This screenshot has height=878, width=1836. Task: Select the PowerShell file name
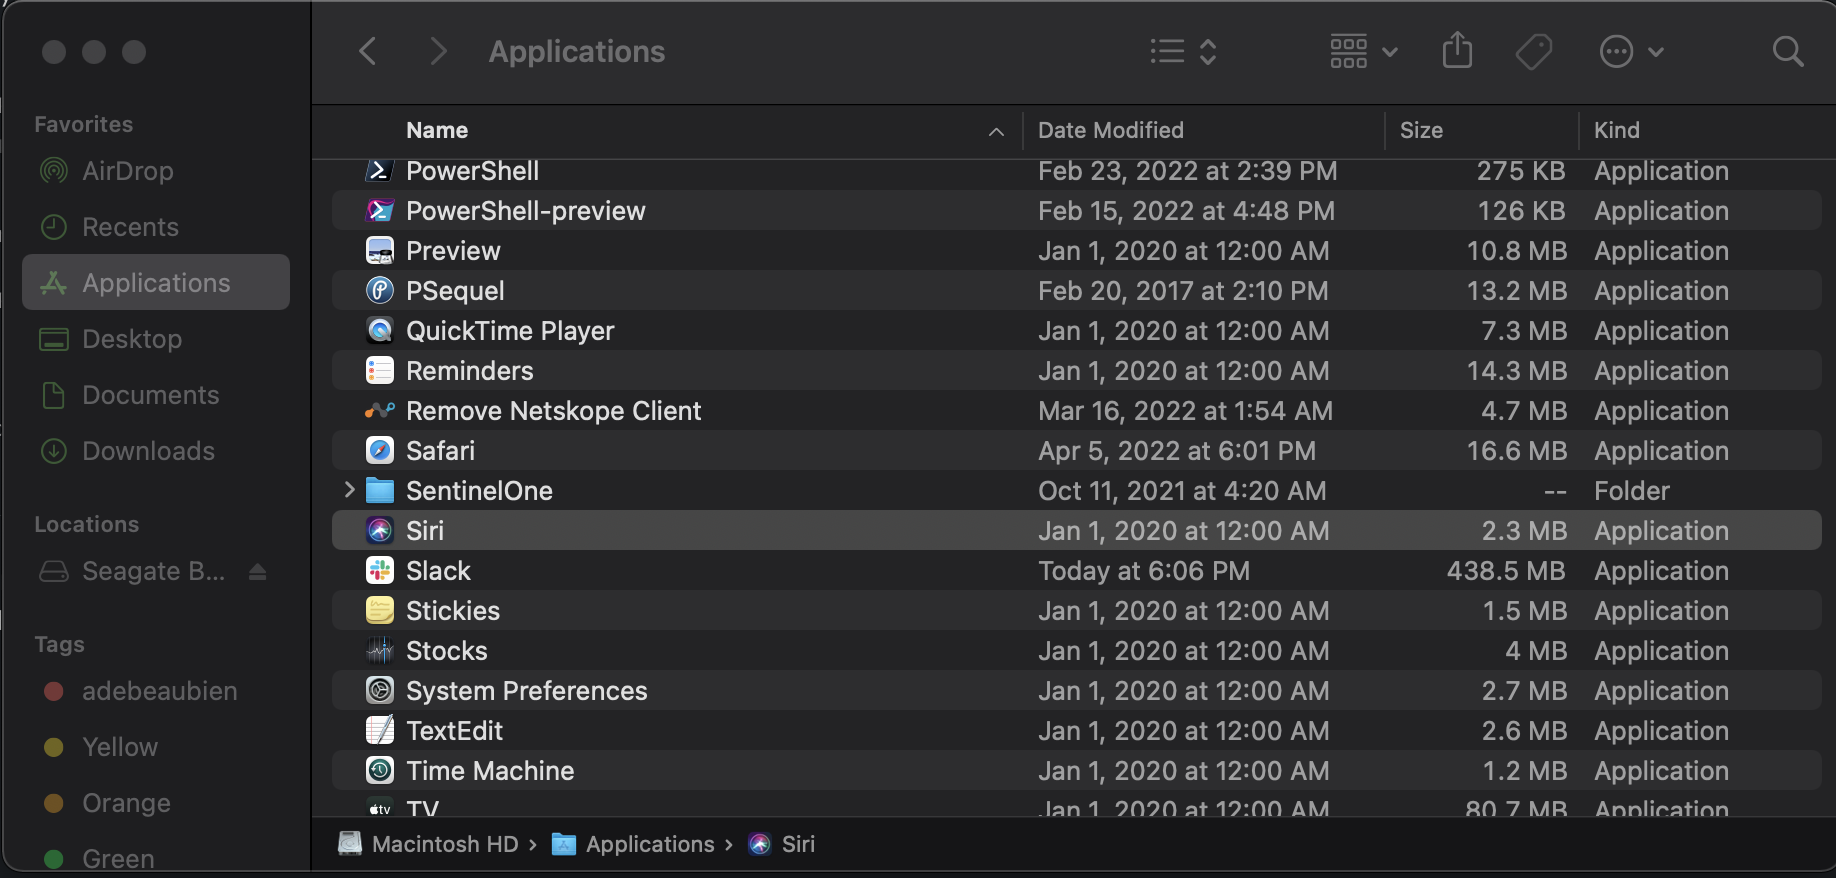pyautogui.click(x=472, y=171)
